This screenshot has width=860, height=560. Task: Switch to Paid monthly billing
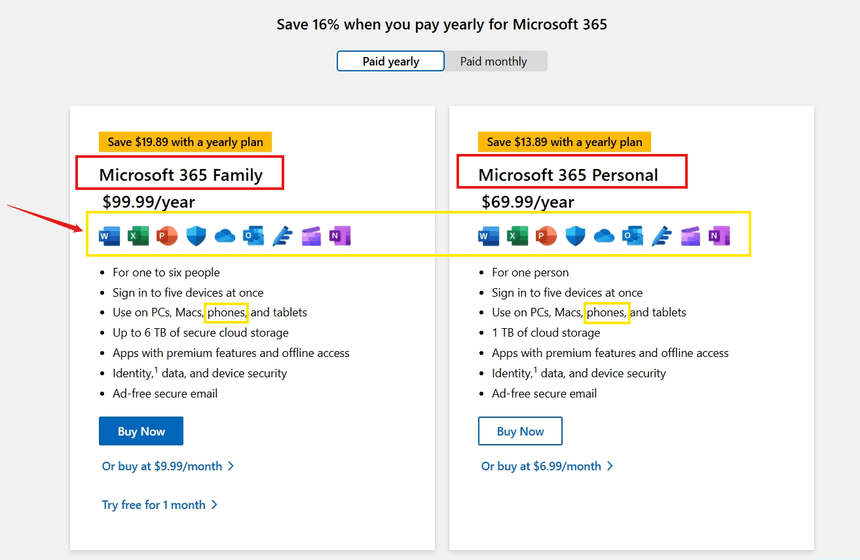494,62
